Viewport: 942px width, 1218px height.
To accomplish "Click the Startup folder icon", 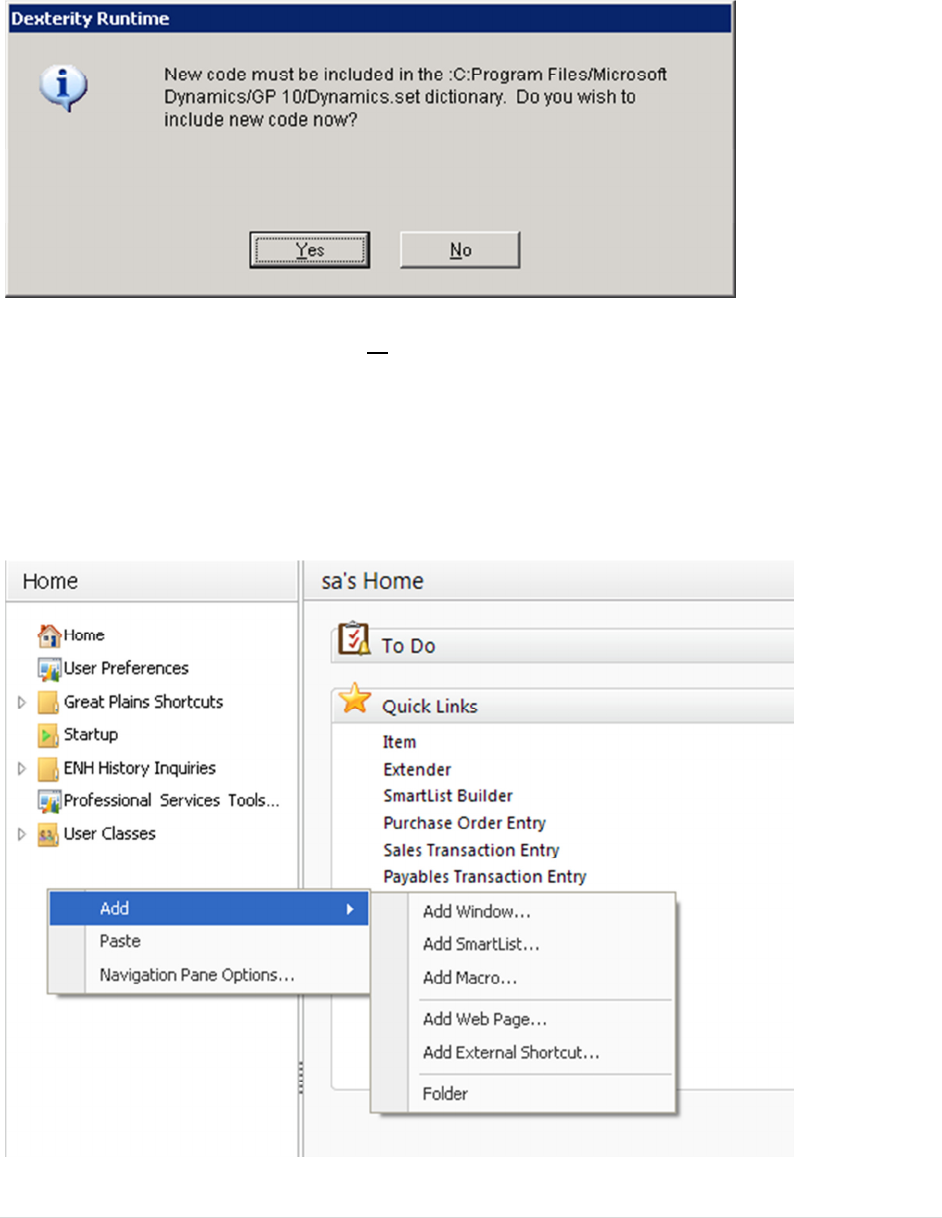I will coord(50,735).
